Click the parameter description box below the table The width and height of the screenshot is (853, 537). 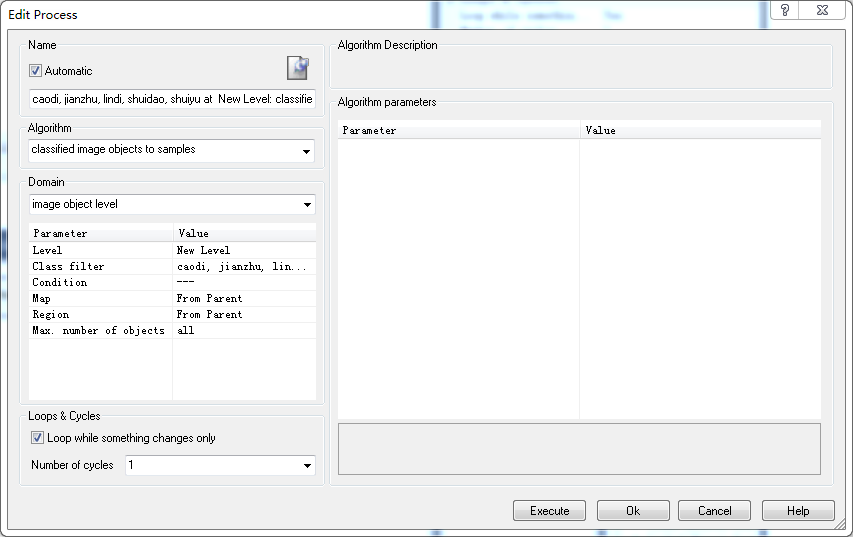tap(579, 449)
